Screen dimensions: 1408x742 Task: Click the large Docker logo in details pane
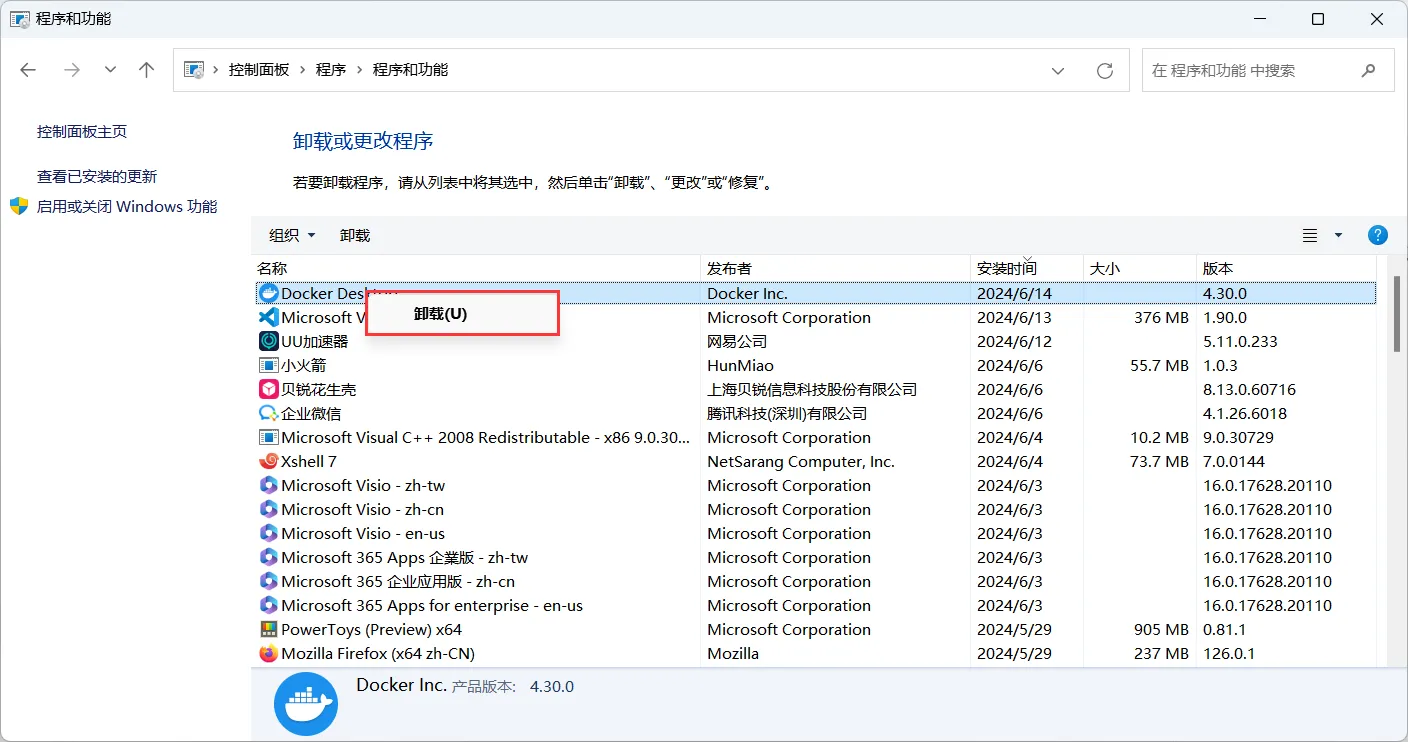(x=306, y=704)
